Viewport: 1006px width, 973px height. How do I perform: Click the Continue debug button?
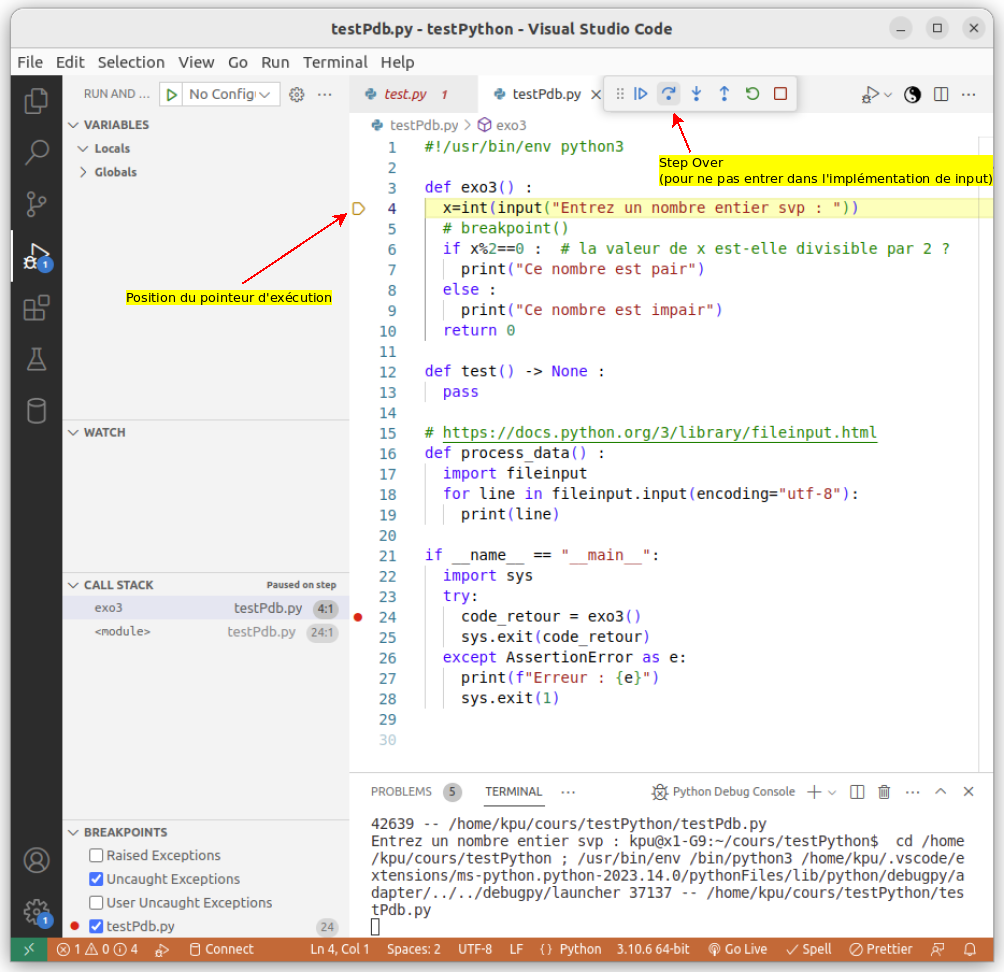[642, 94]
